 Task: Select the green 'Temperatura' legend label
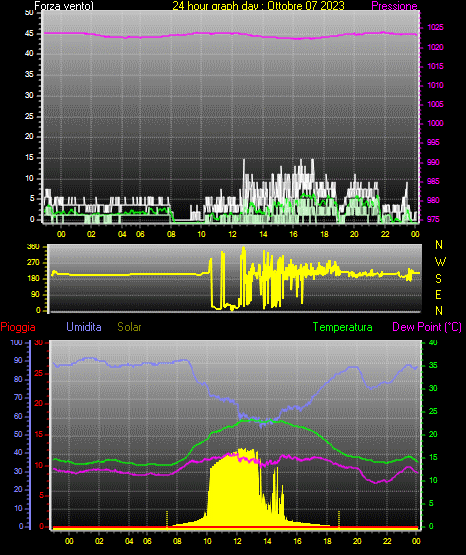(x=343, y=327)
